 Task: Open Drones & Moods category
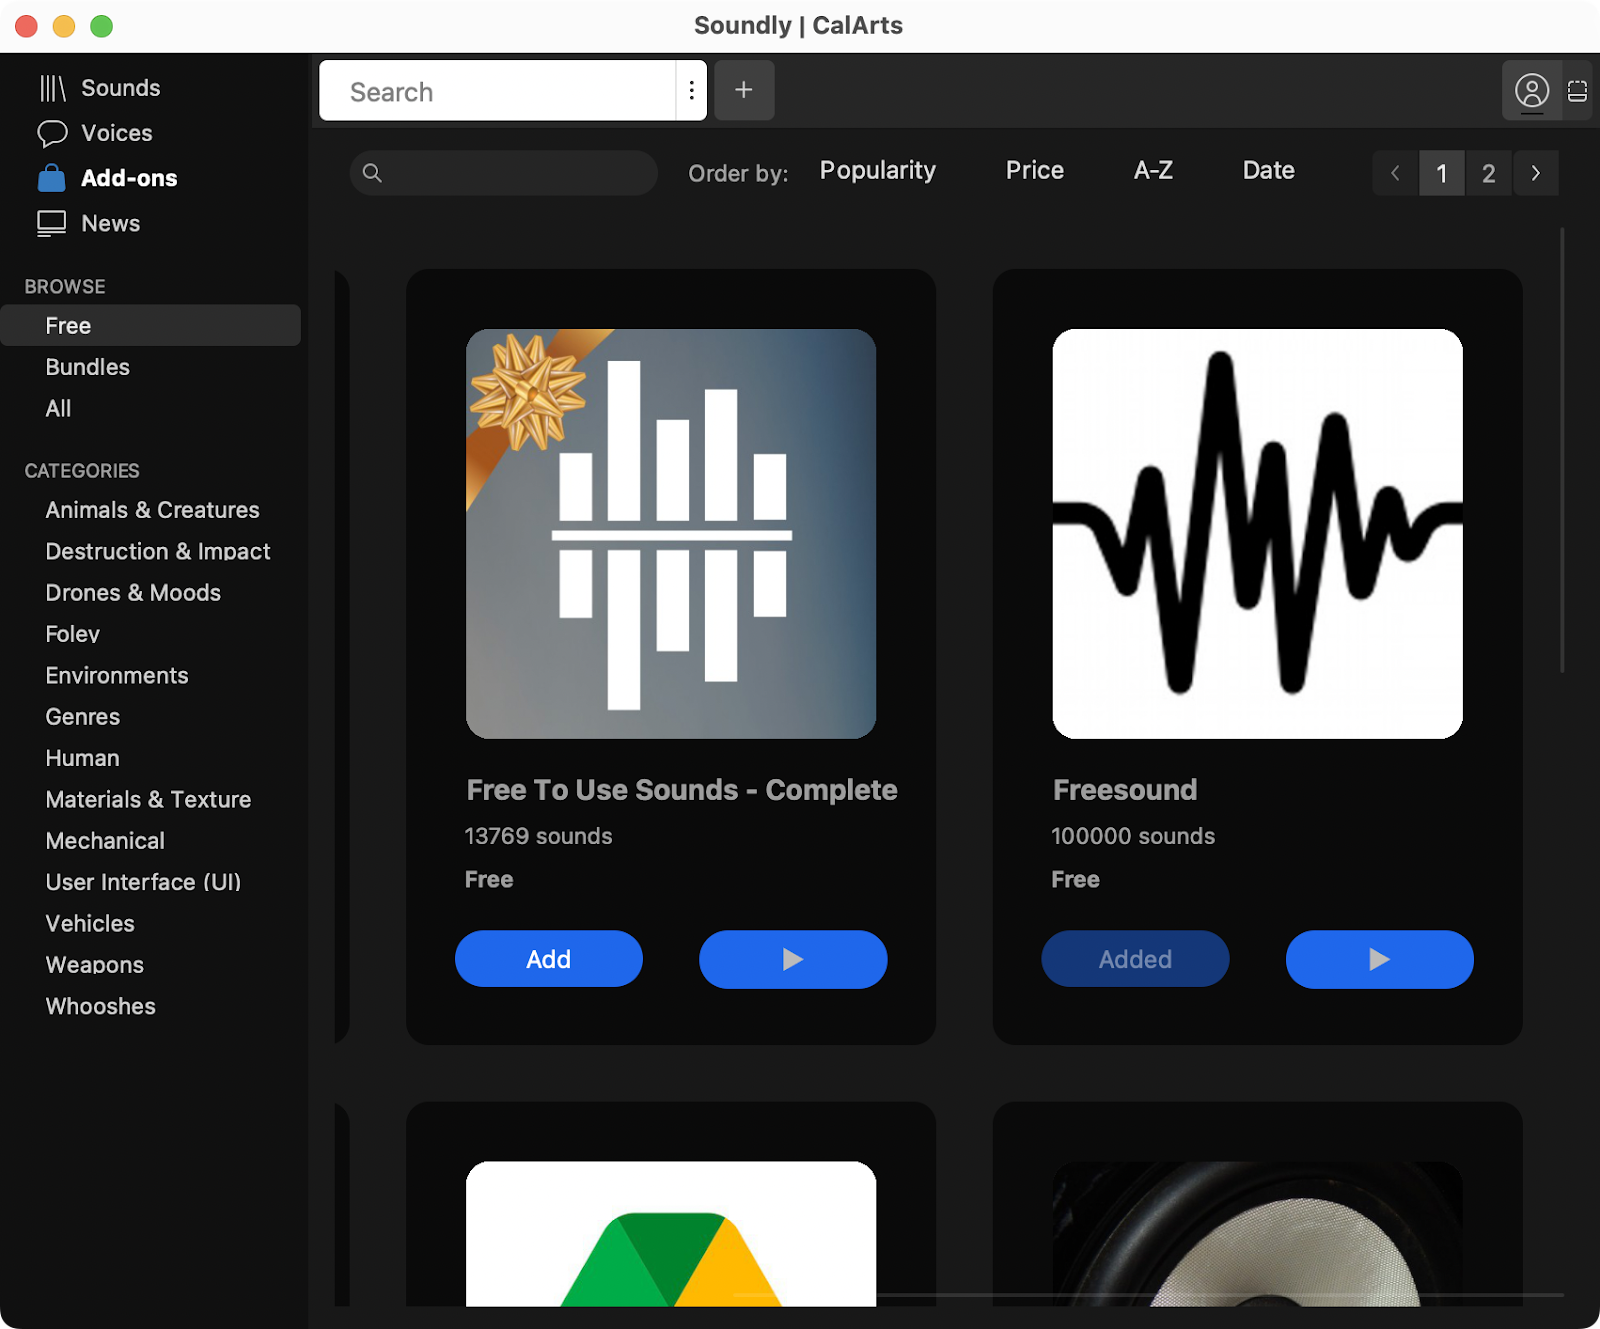[x=133, y=593]
